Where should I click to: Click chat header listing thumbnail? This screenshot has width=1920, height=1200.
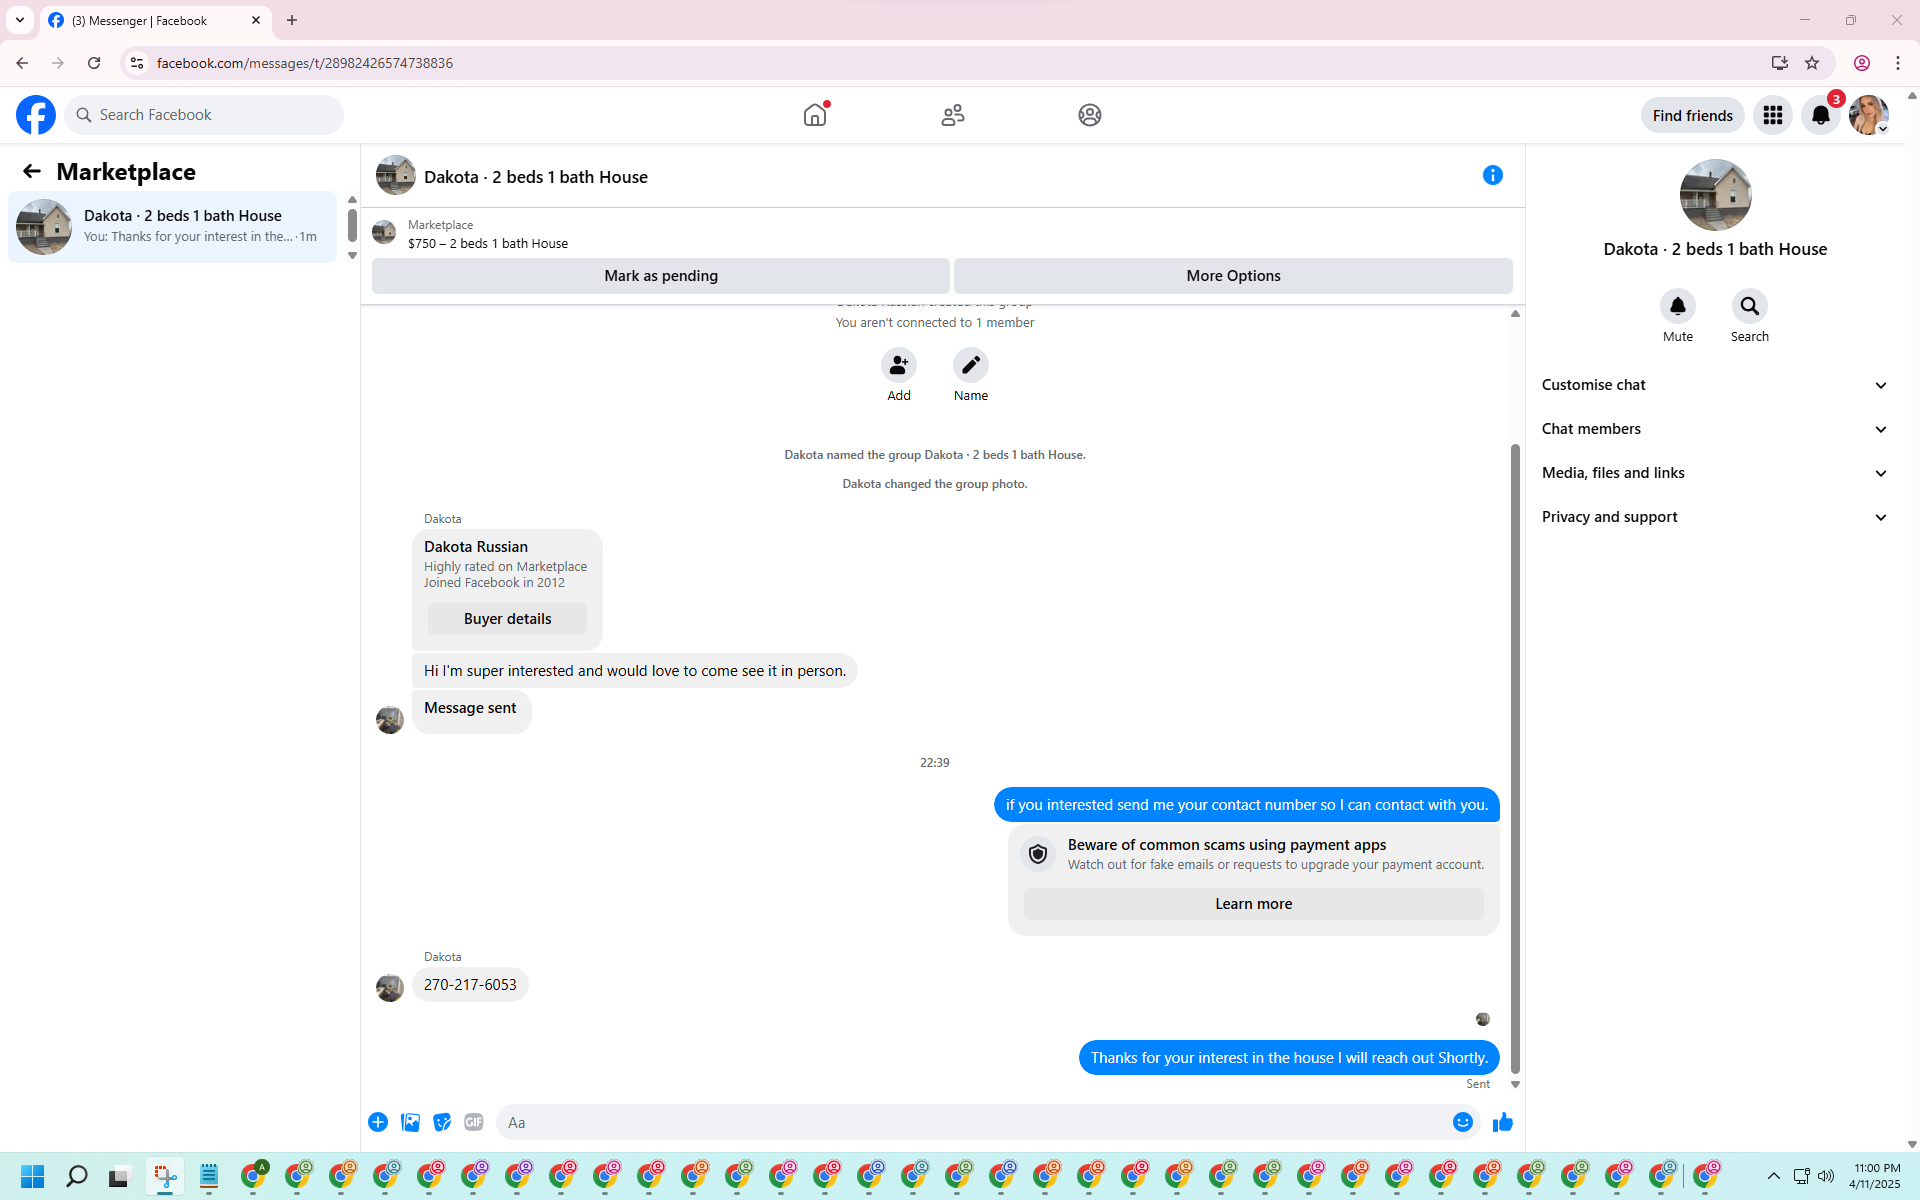[x=396, y=175]
